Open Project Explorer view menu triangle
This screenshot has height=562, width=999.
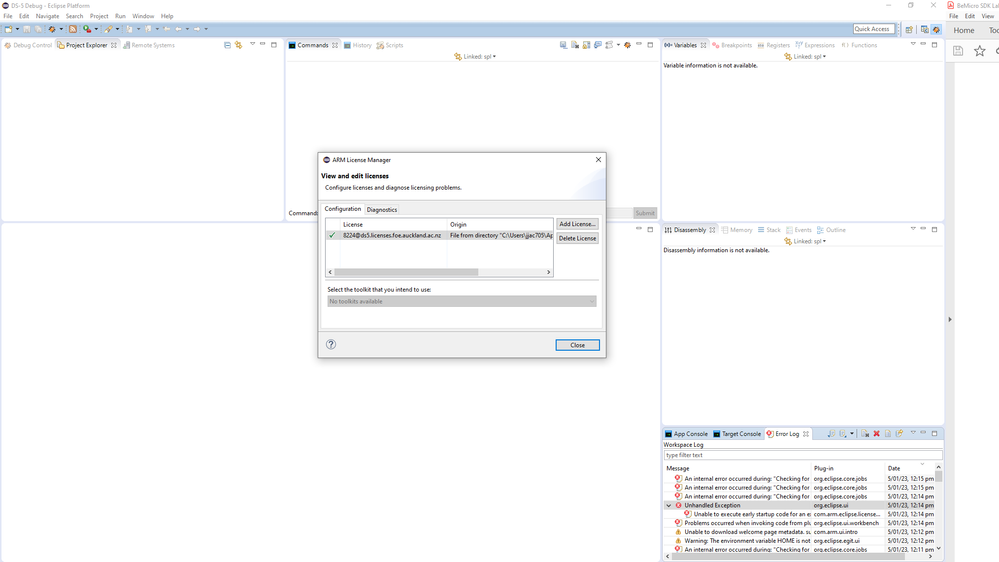(252, 44)
